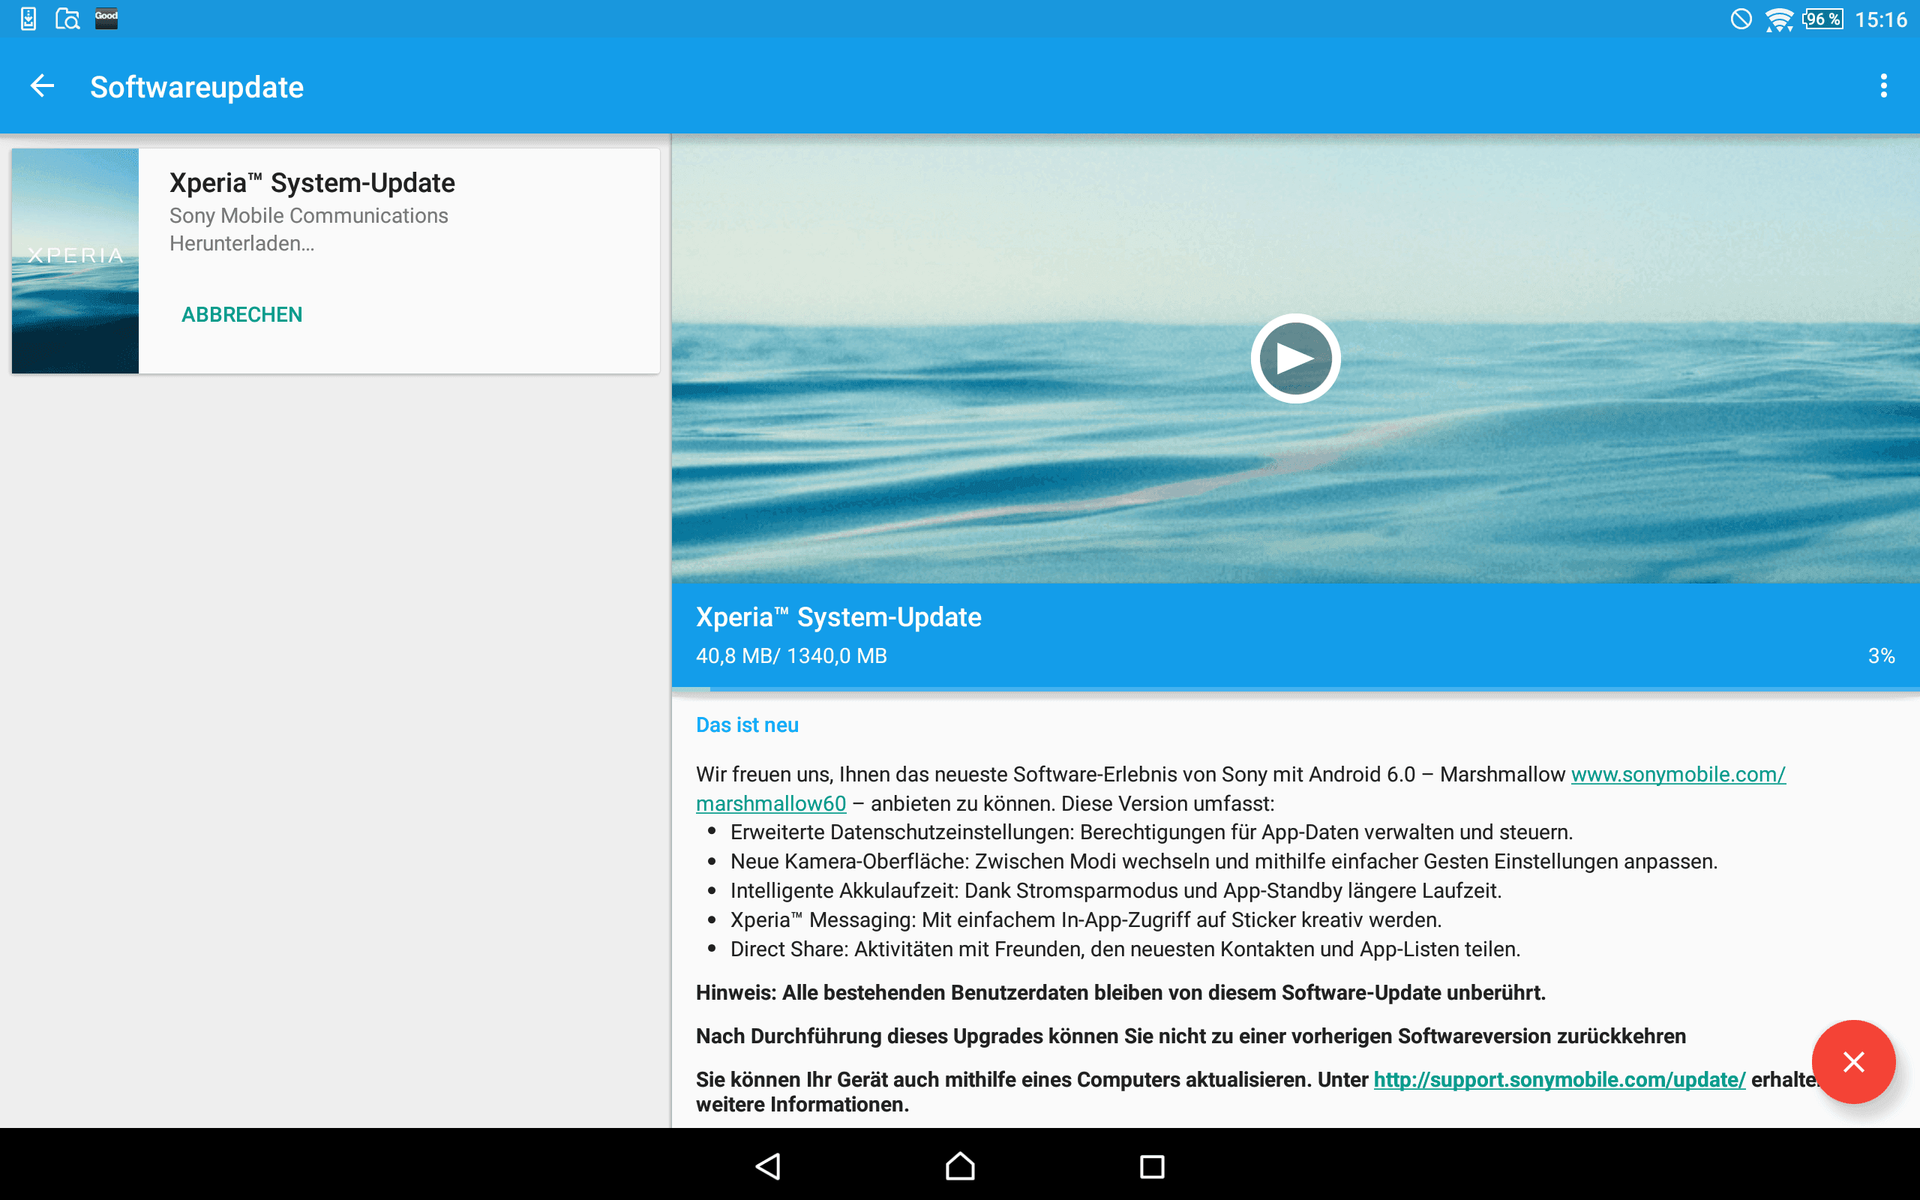
Task: Tap the file search notification icon in status bar
Action: tap(67, 19)
